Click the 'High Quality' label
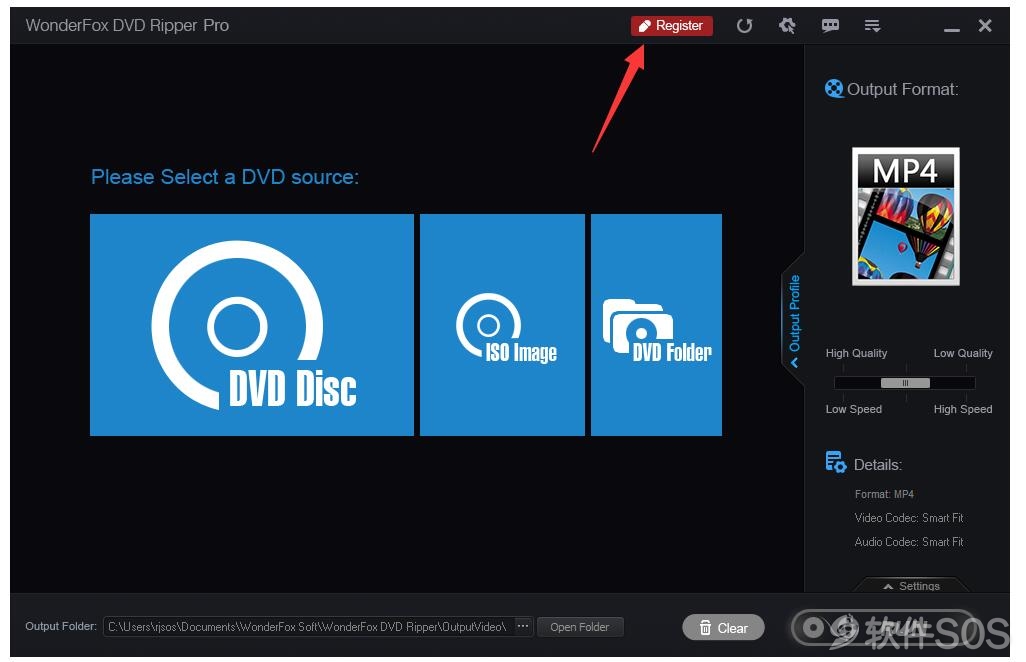Image resolution: width=1026 pixels, height=662 pixels. (x=856, y=353)
